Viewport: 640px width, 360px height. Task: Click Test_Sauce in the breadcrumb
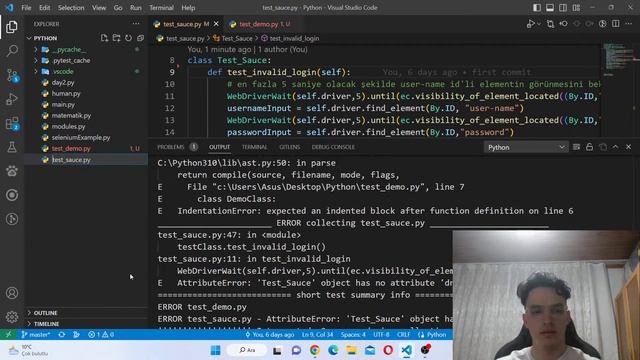pos(237,38)
